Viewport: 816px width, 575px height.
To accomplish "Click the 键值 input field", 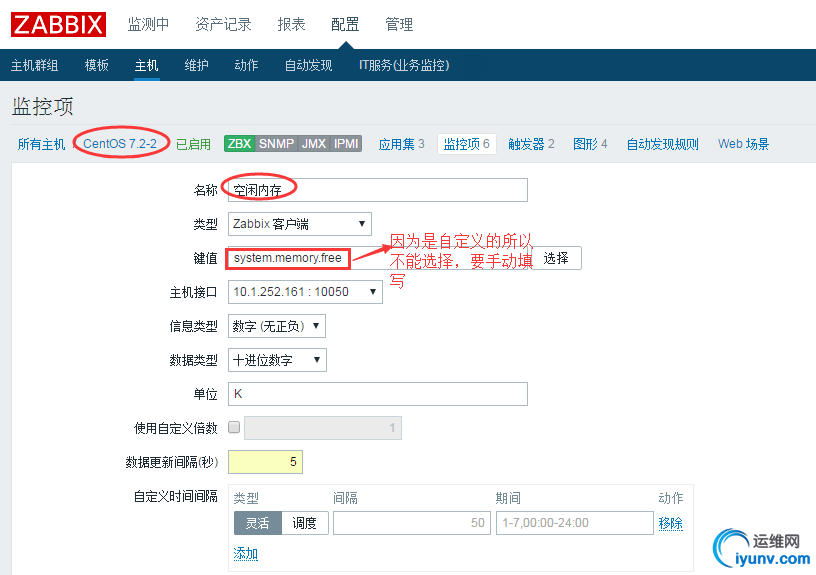I will click(378, 258).
